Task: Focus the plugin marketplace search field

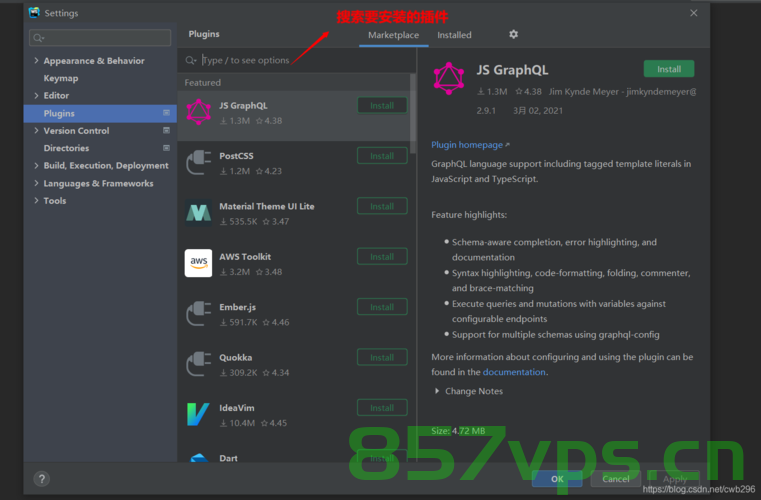Action: [x=297, y=60]
